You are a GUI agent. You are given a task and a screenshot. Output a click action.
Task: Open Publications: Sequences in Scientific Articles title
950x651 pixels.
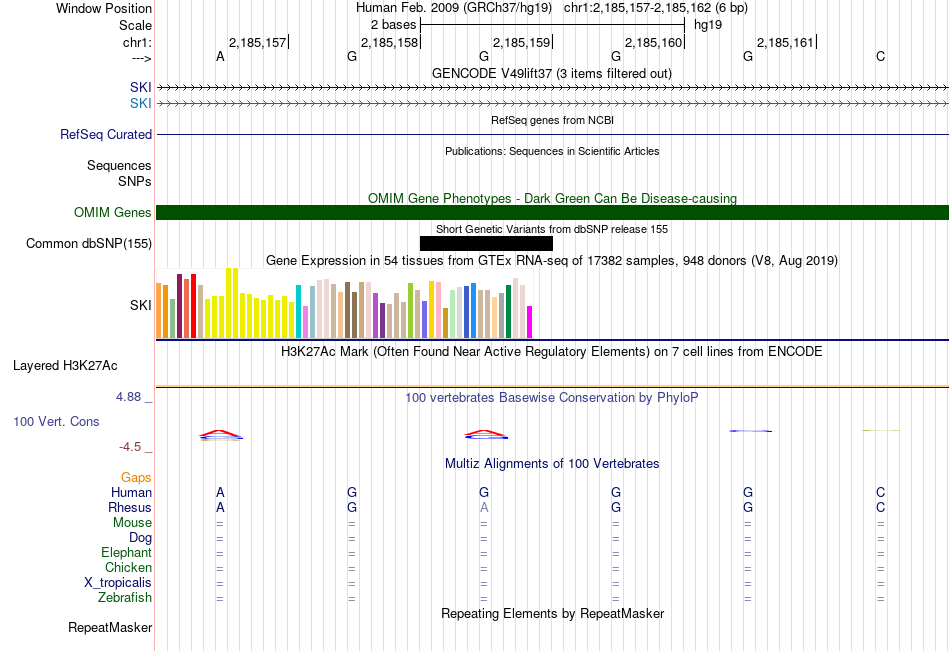pyautogui.click(x=552, y=151)
